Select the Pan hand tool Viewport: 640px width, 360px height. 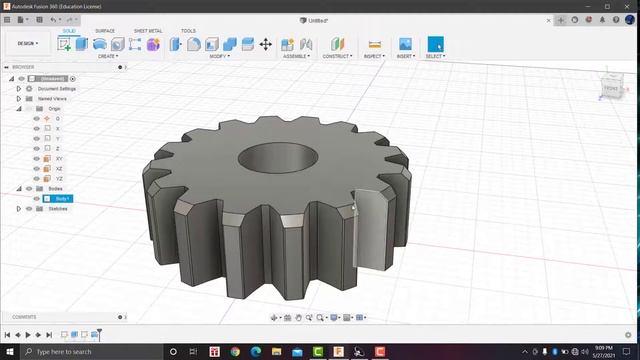298,318
